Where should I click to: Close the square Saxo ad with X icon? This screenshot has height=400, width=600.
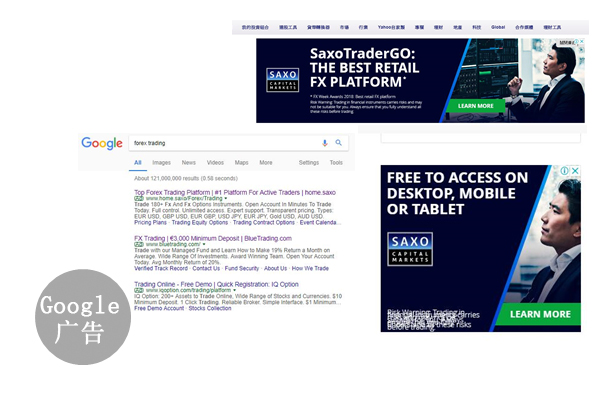tap(575, 171)
